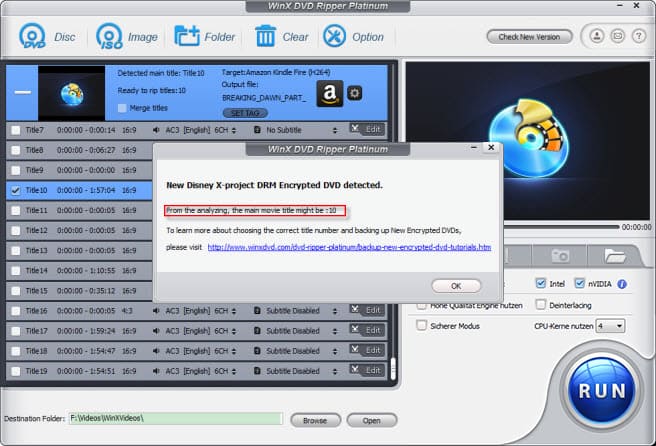Enable the Deinterlacing checkbox
Viewport: 656px width, 446px height.
(x=541, y=304)
